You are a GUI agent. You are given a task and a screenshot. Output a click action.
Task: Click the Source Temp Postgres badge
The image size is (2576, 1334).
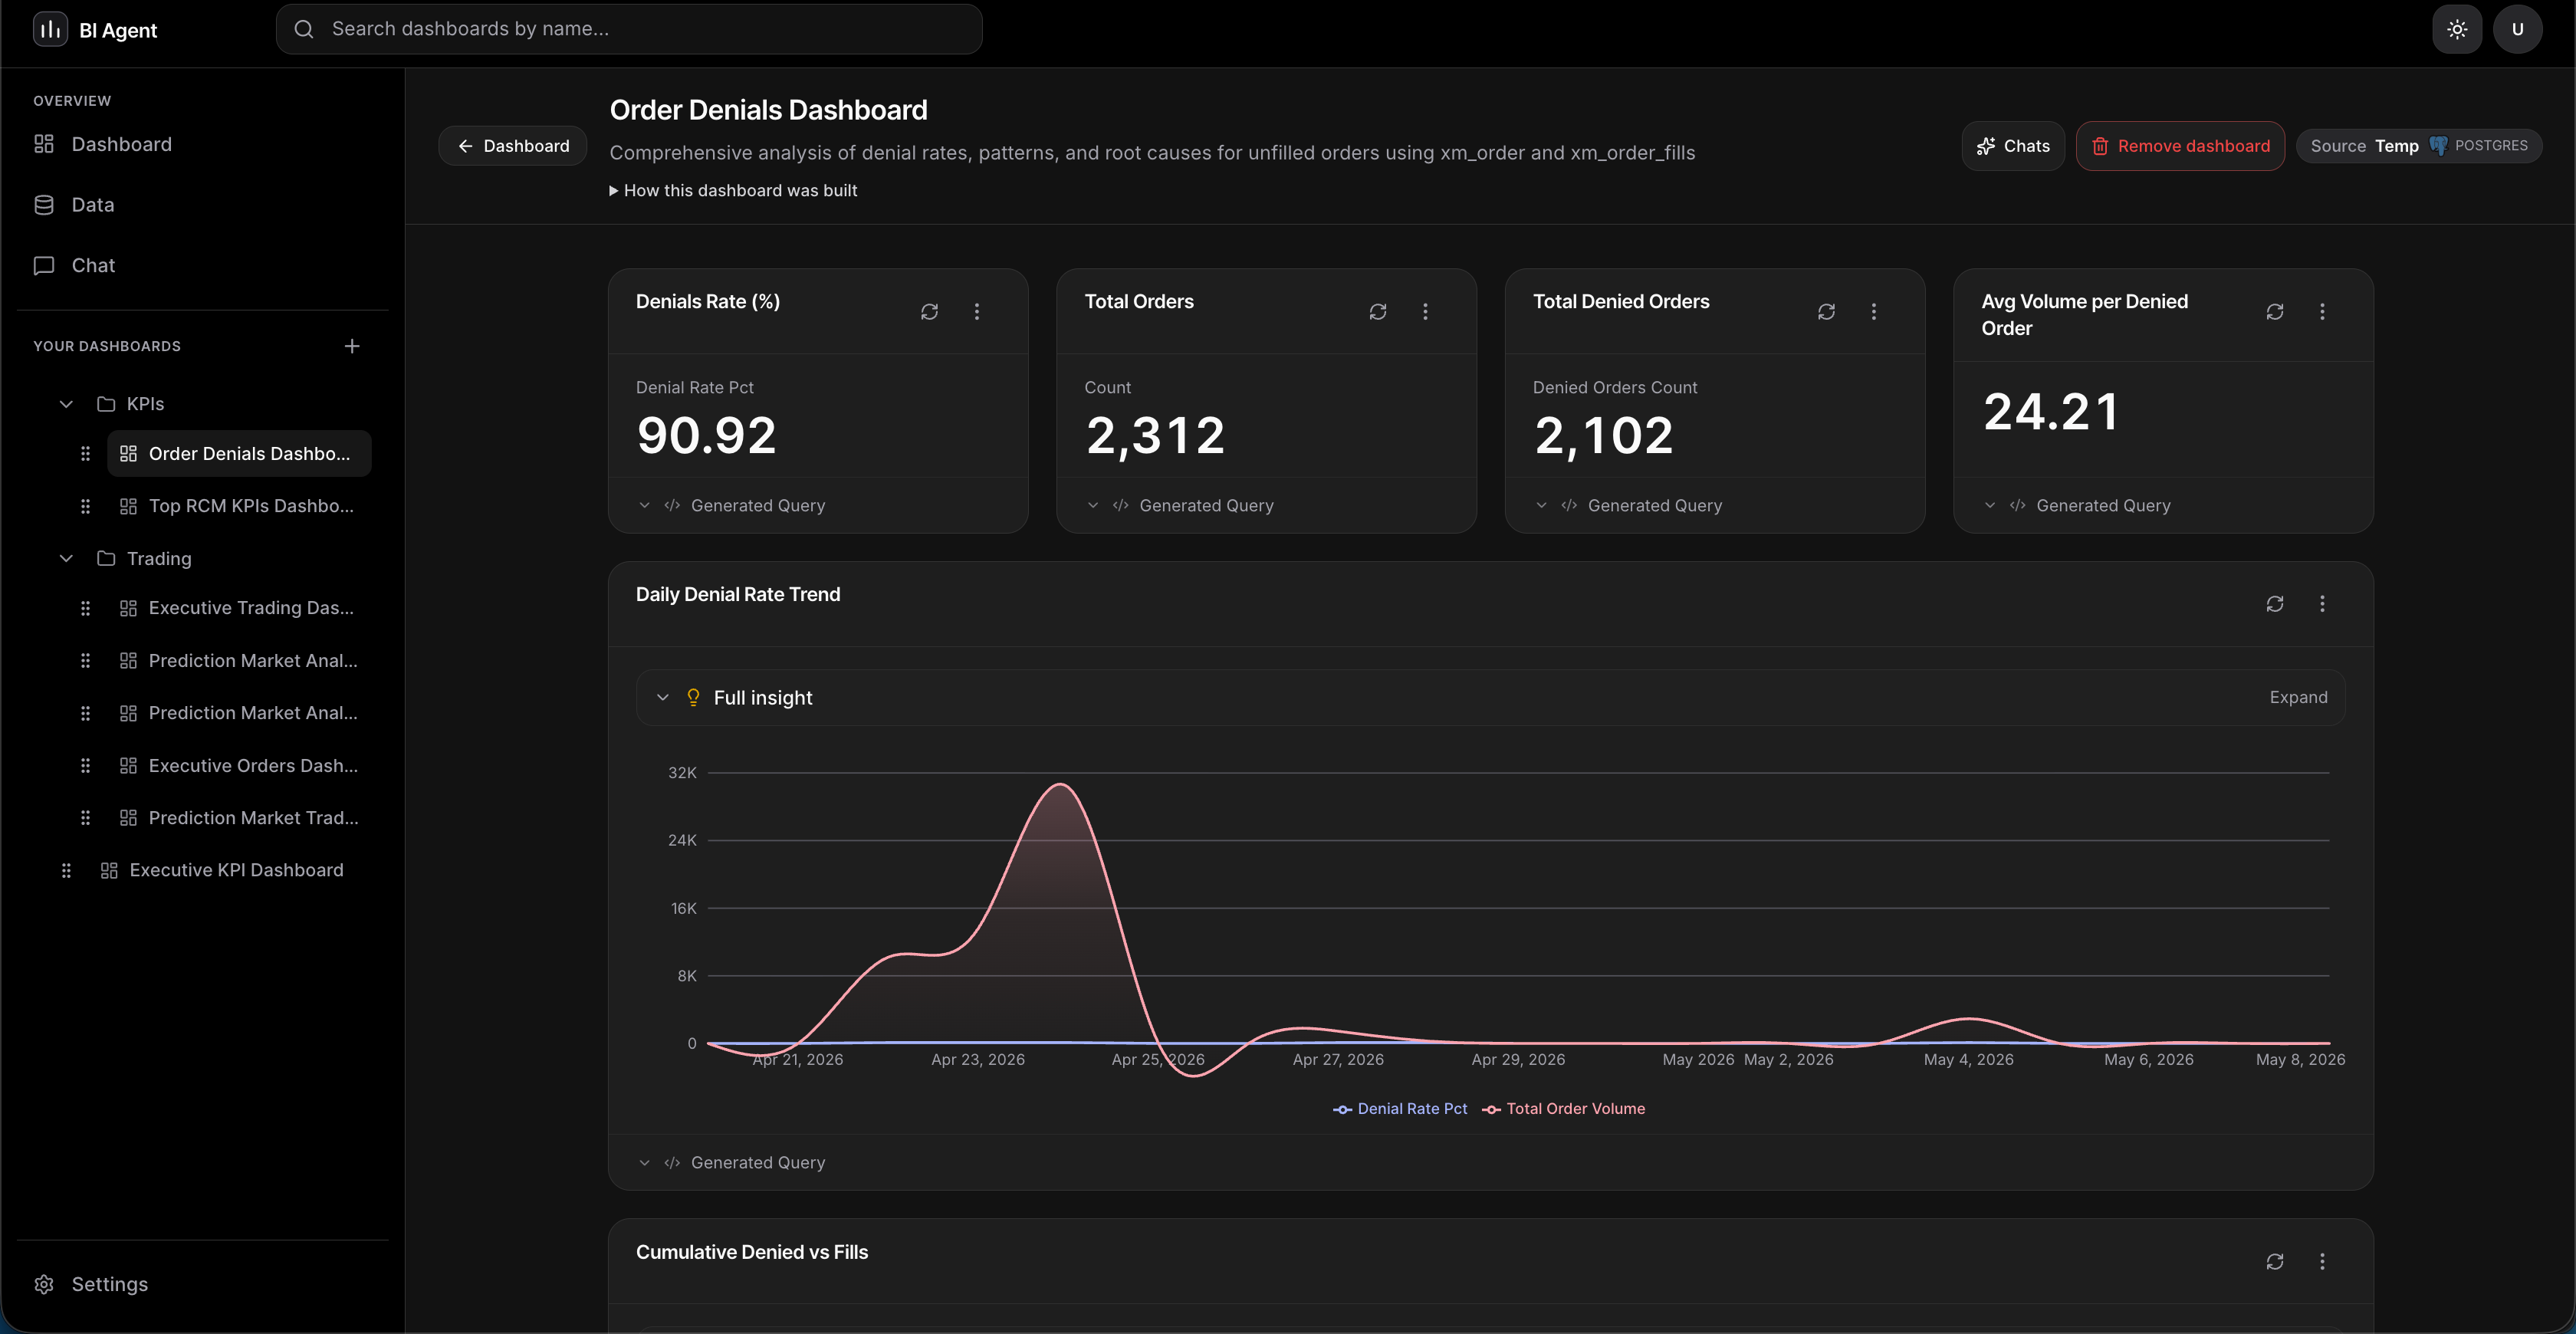point(2419,146)
